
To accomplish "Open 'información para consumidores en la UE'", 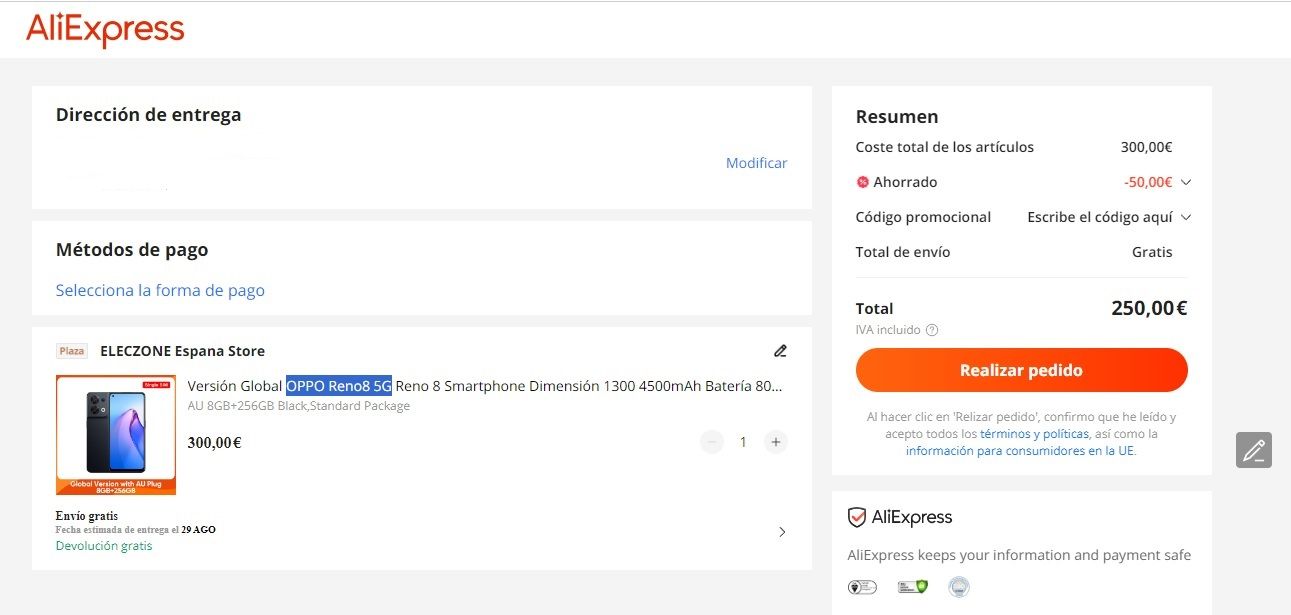I will tap(1020, 451).
